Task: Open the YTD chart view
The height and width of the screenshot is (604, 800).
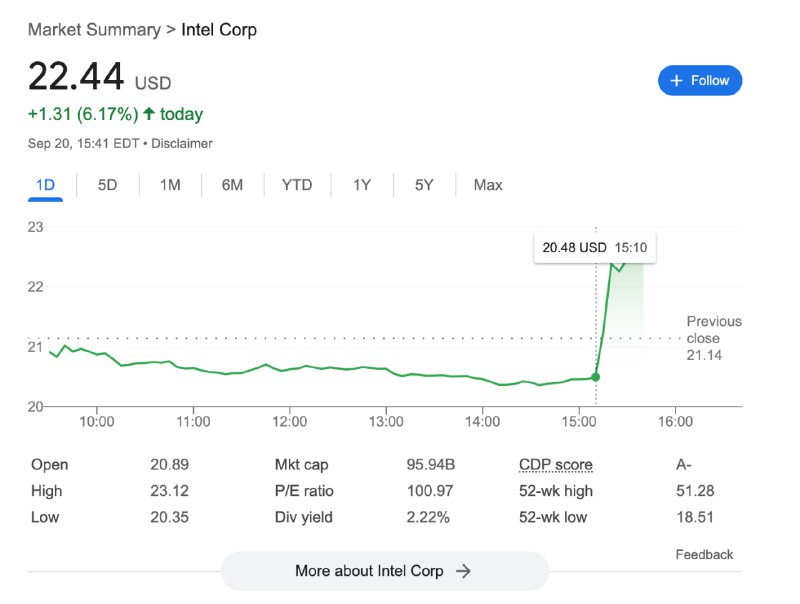Action: tap(297, 184)
